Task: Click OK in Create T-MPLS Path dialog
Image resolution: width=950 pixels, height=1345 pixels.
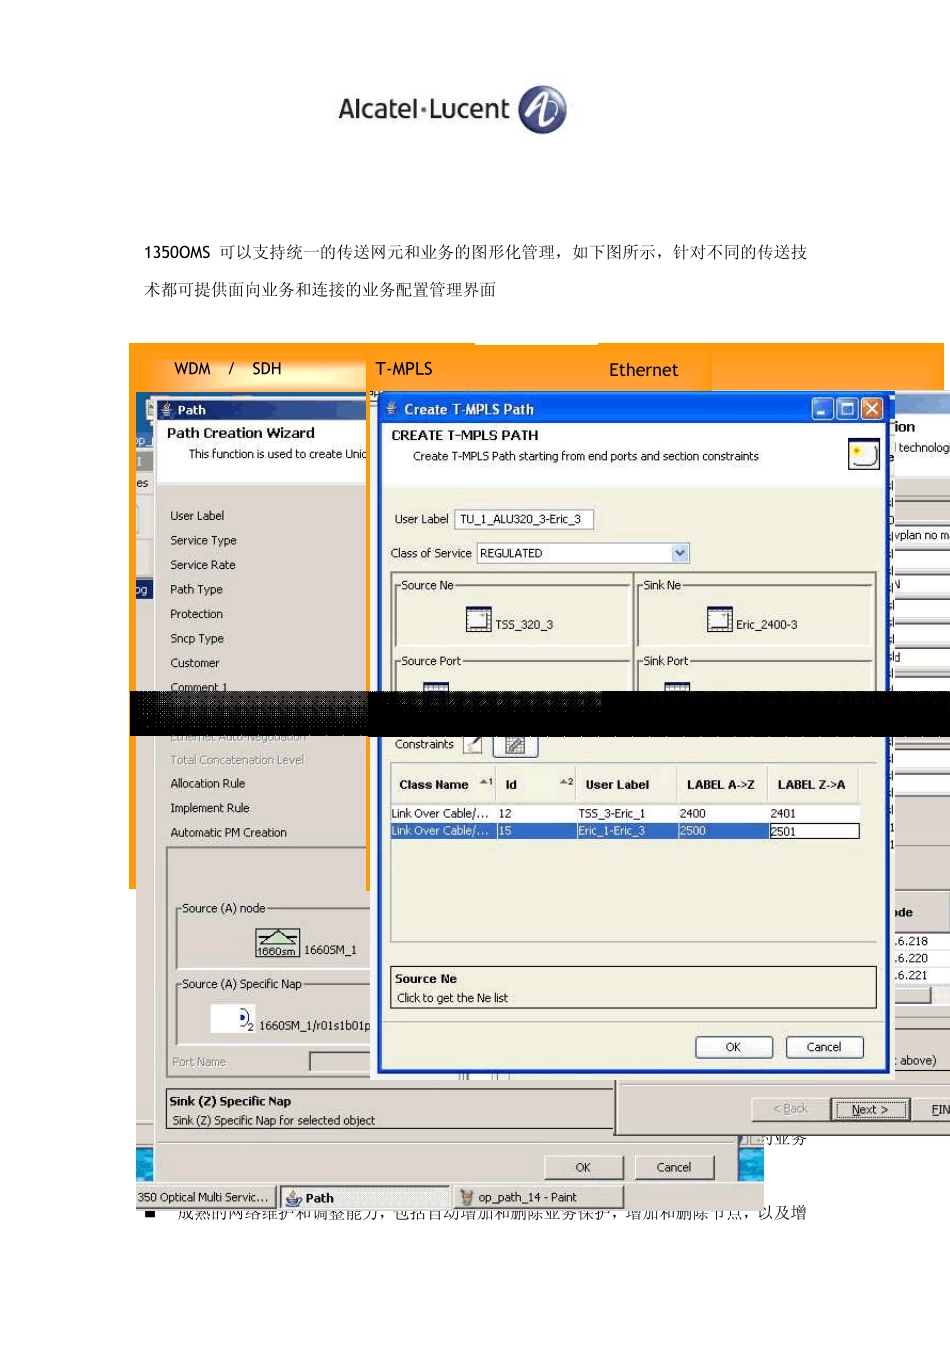Action: 733,1047
